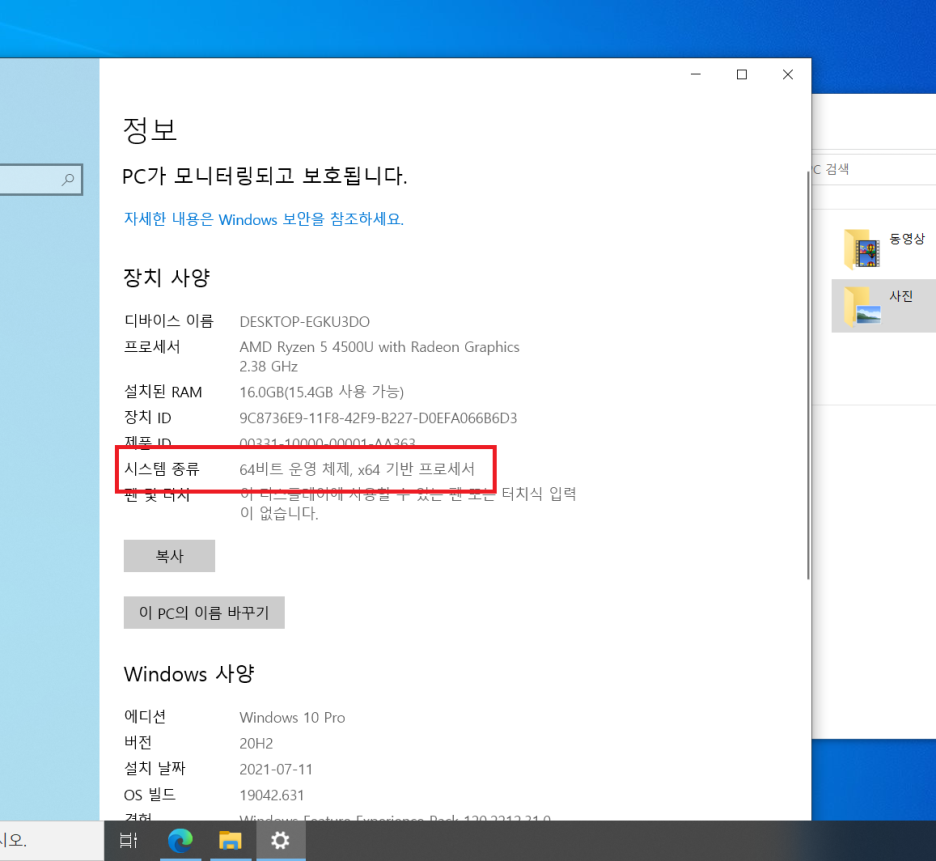The width and height of the screenshot is (936, 861).
Task: Click the Windows 10 Pro edition value
Action: (292, 717)
